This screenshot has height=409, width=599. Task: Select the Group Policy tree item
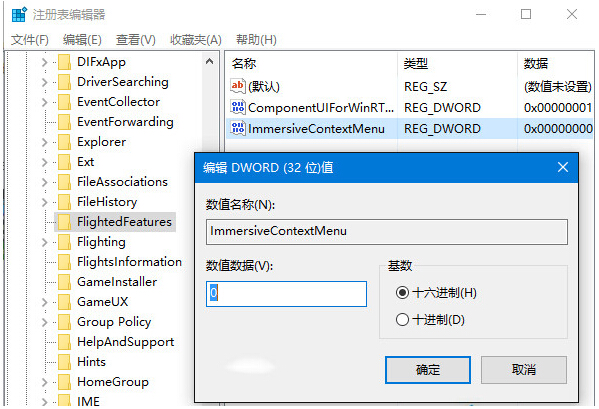point(114,322)
